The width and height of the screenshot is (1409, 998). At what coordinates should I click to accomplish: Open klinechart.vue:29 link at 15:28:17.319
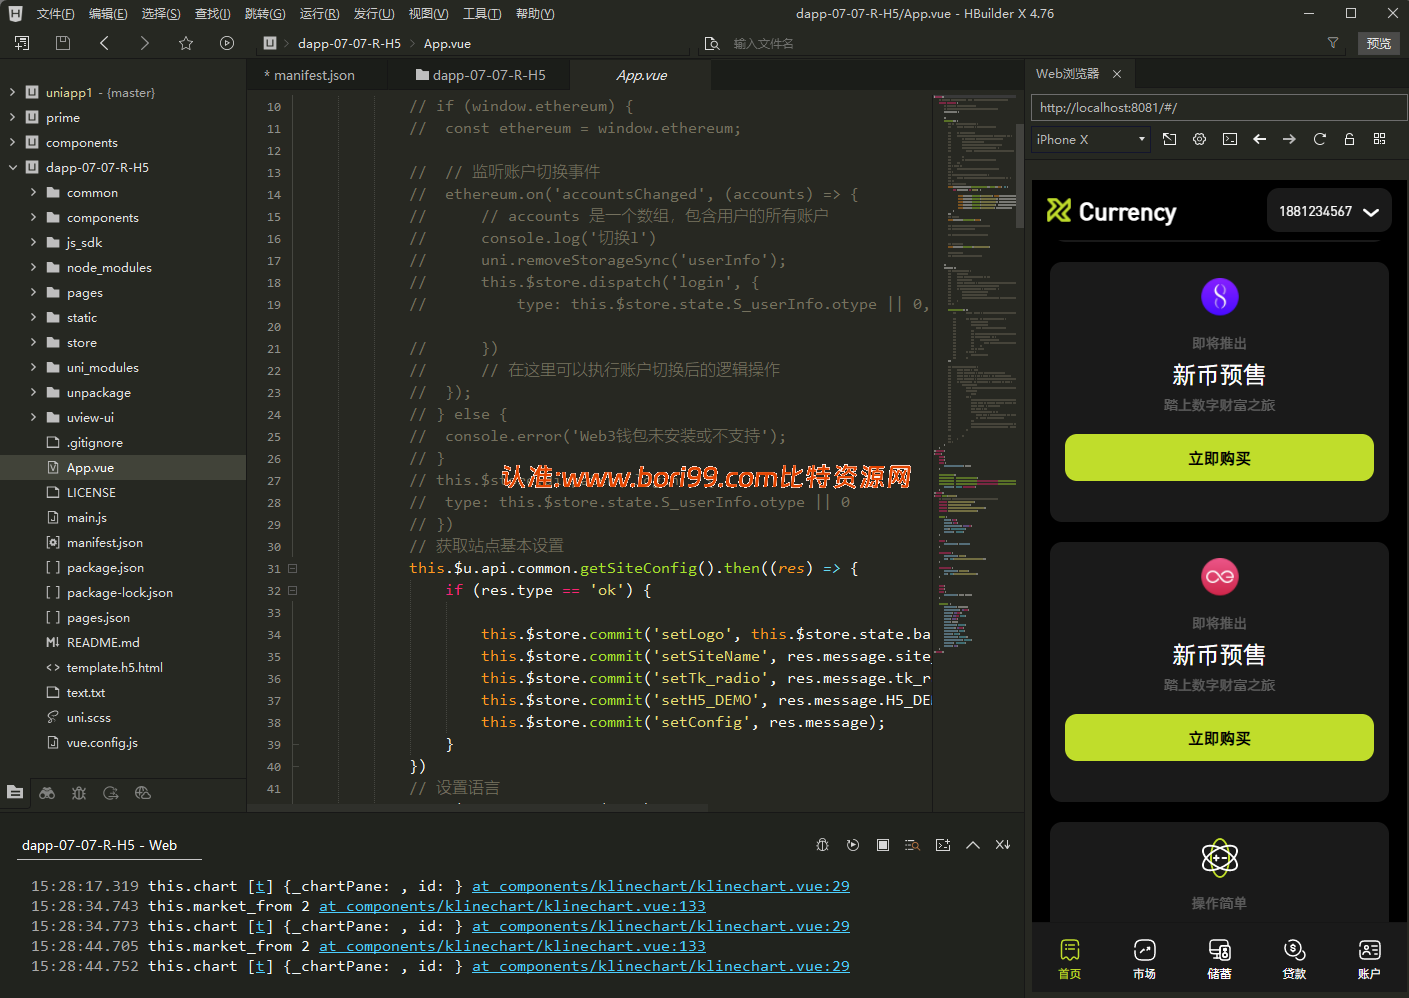click(x=661, y=886)
